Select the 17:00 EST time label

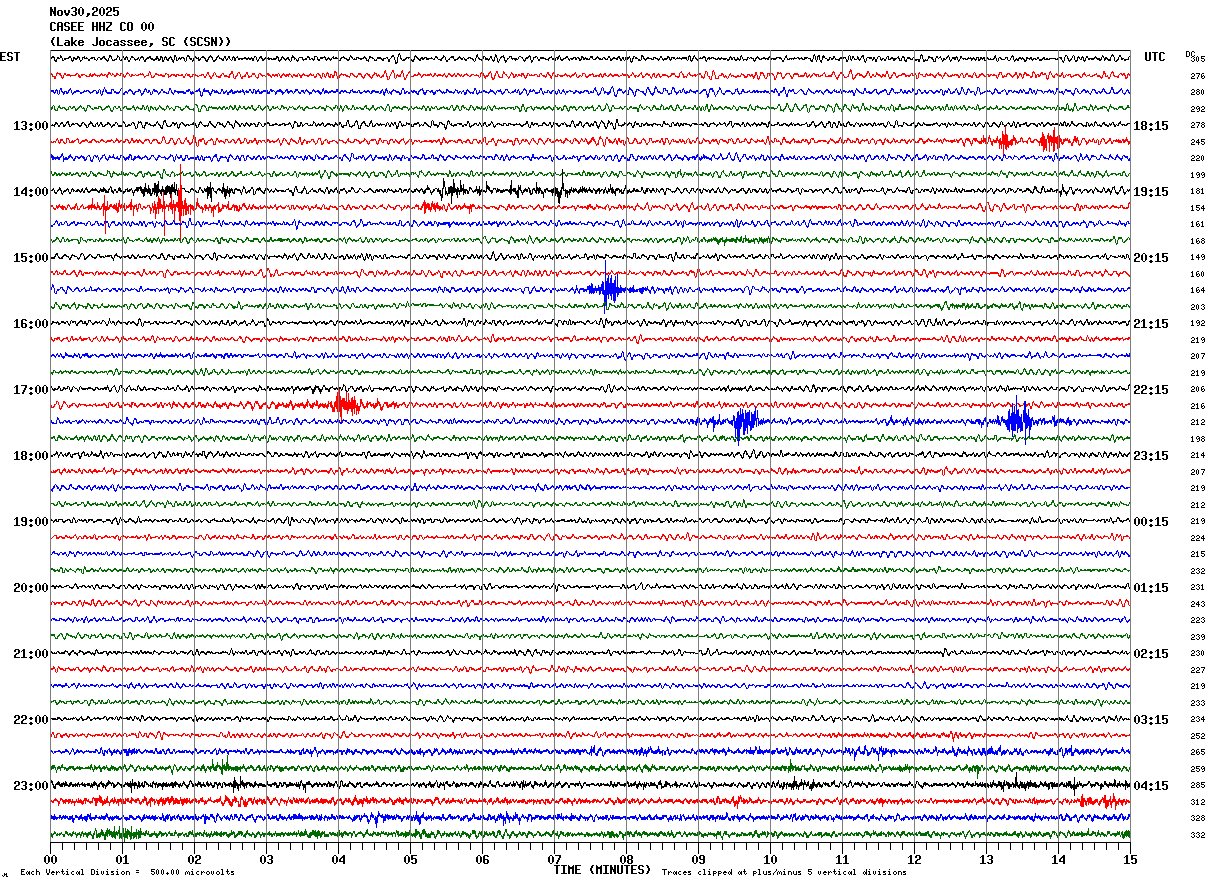tap(30, 390)
